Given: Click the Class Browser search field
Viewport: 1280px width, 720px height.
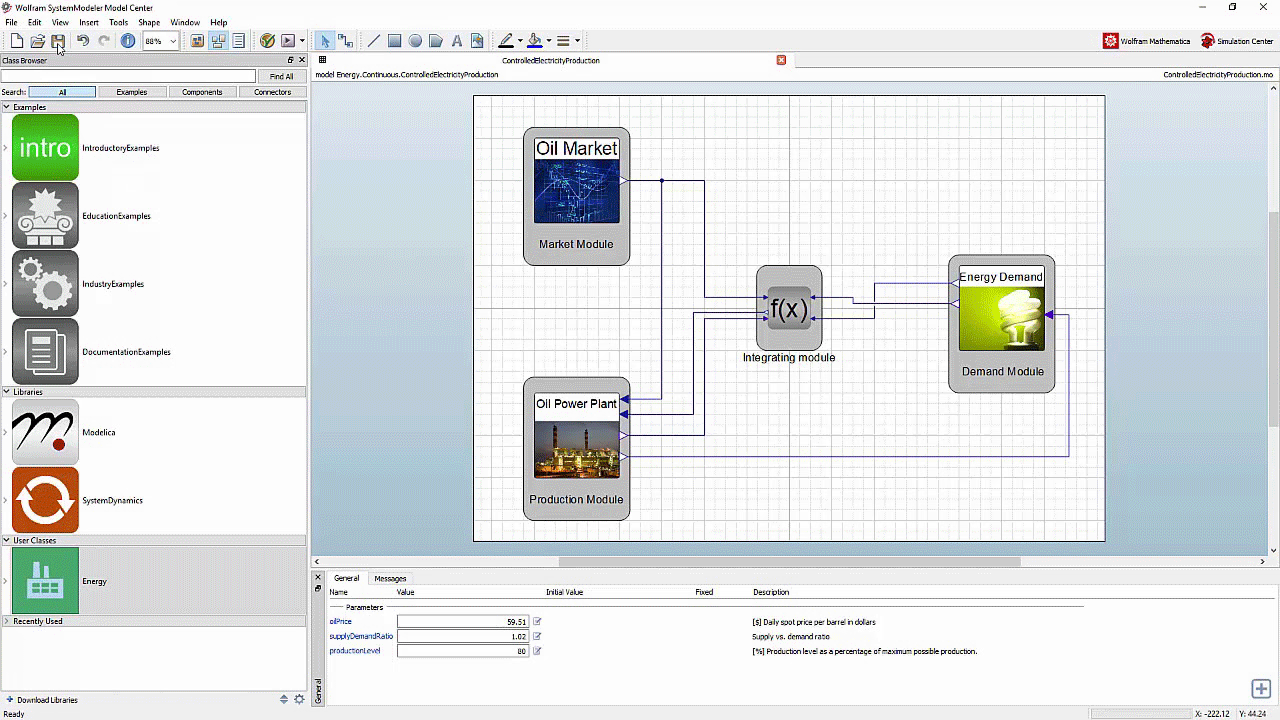Looking at the screenshot, I should 128,76.
